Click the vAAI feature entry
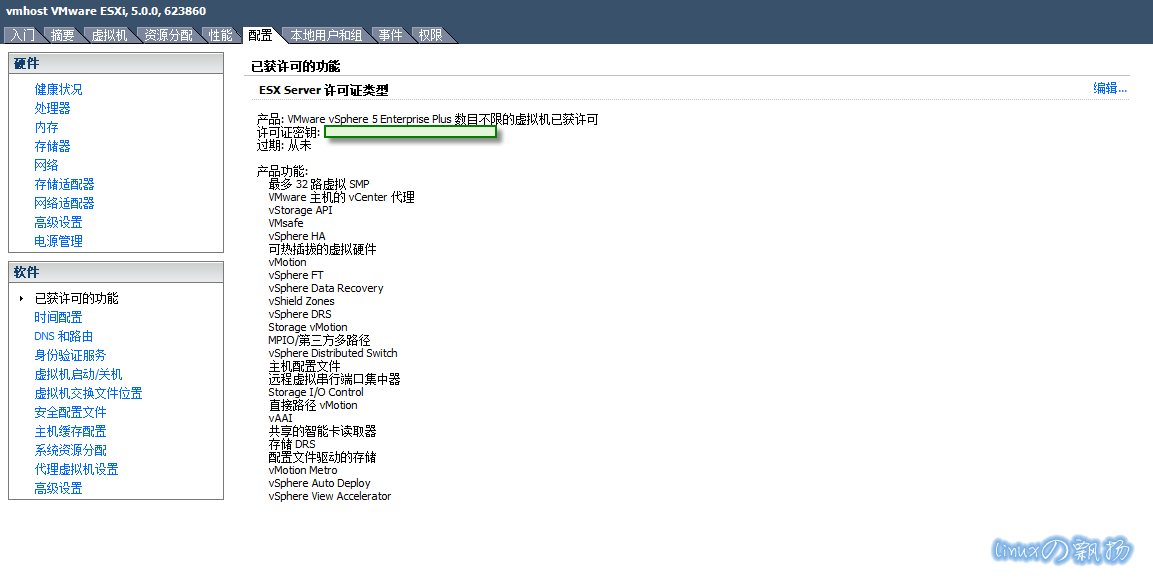The width and height of the screenshot is (1153, 586). [x=280, y=418]
